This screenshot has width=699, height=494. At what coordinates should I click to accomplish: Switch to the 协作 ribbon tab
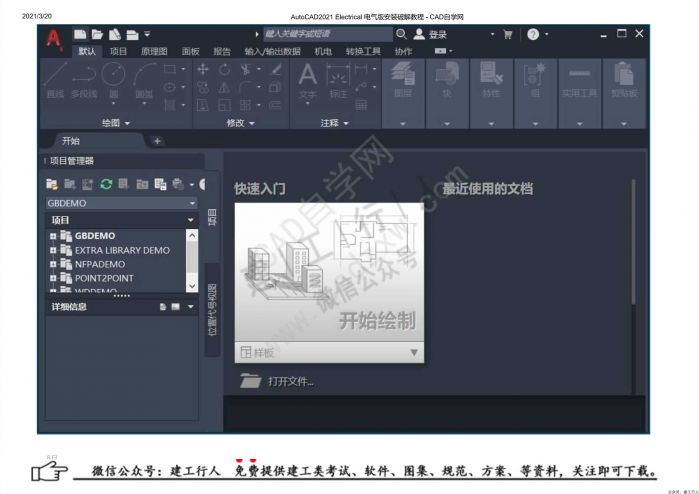pyautogui.click(x=403, y=51)
